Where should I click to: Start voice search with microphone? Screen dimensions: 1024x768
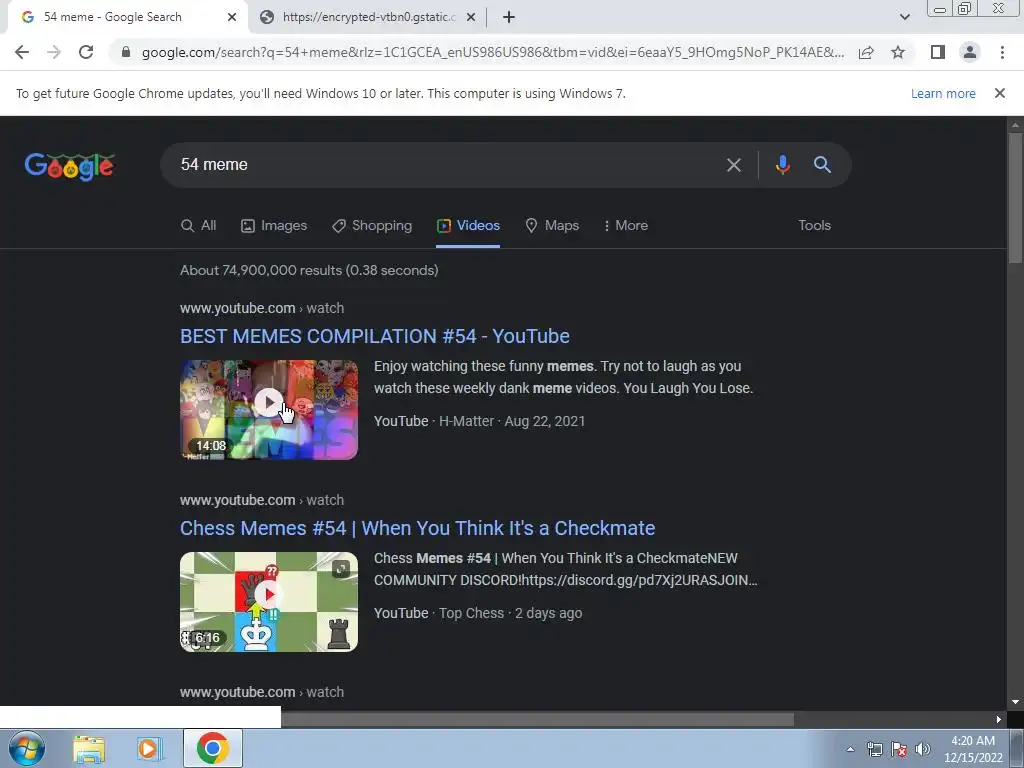[782, 165]
